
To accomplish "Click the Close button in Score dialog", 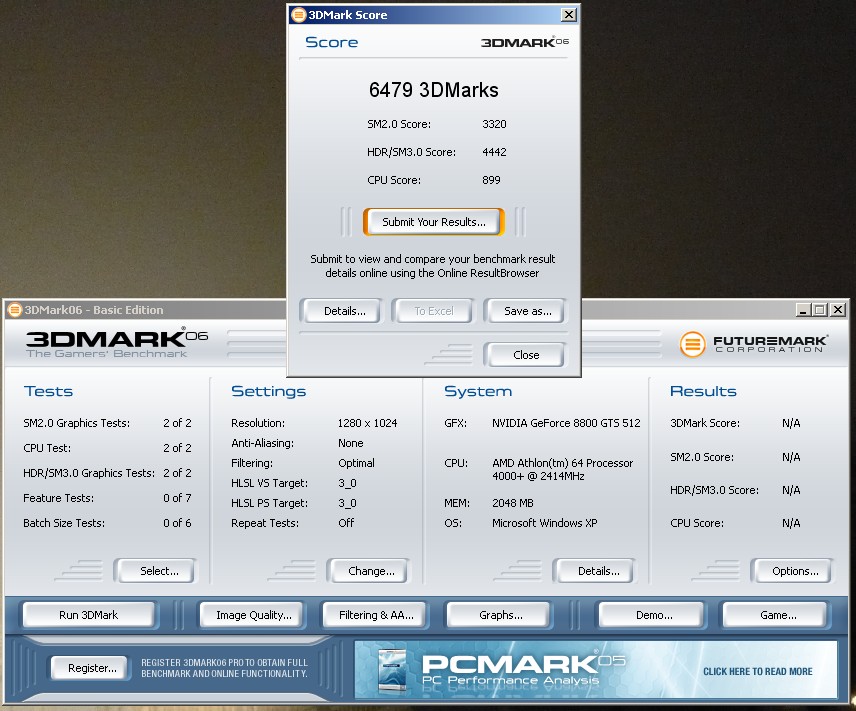I will click(526, 355).
